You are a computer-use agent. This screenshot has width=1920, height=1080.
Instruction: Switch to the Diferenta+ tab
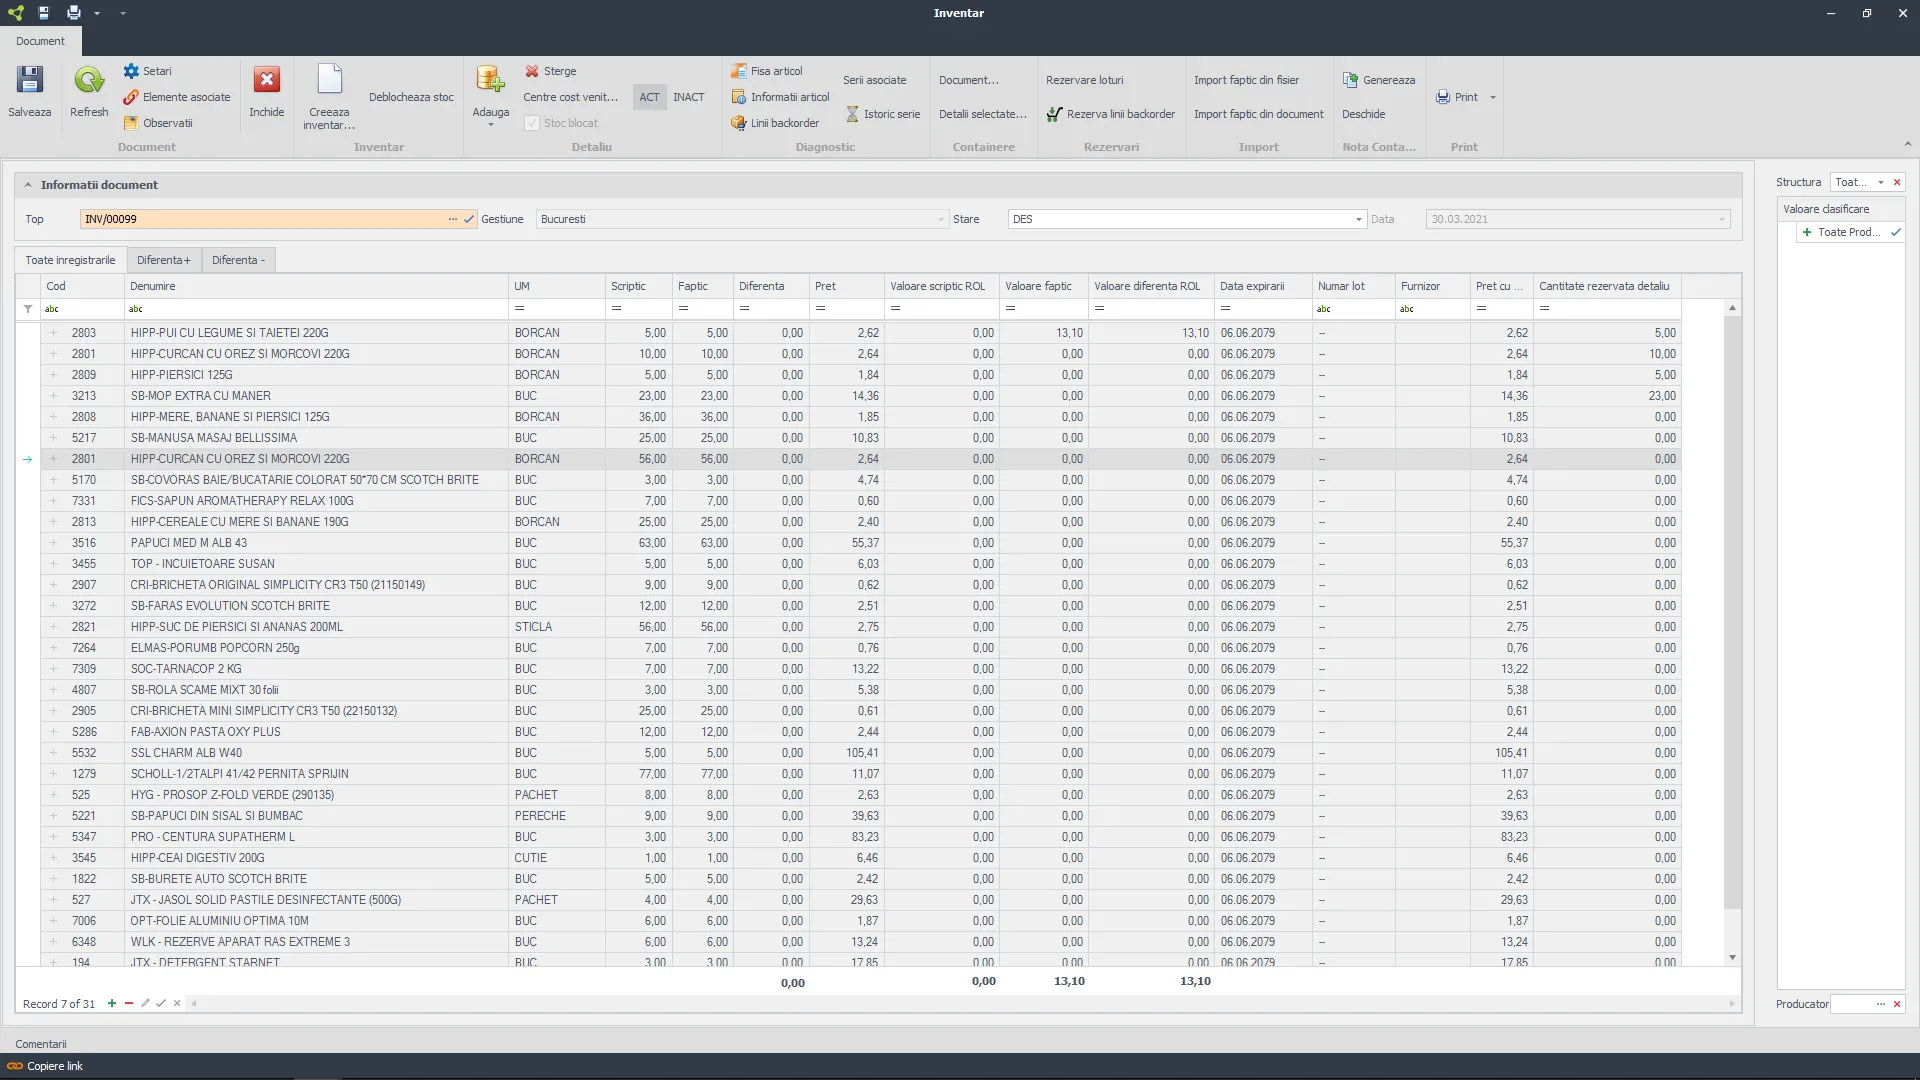[163, 260]
